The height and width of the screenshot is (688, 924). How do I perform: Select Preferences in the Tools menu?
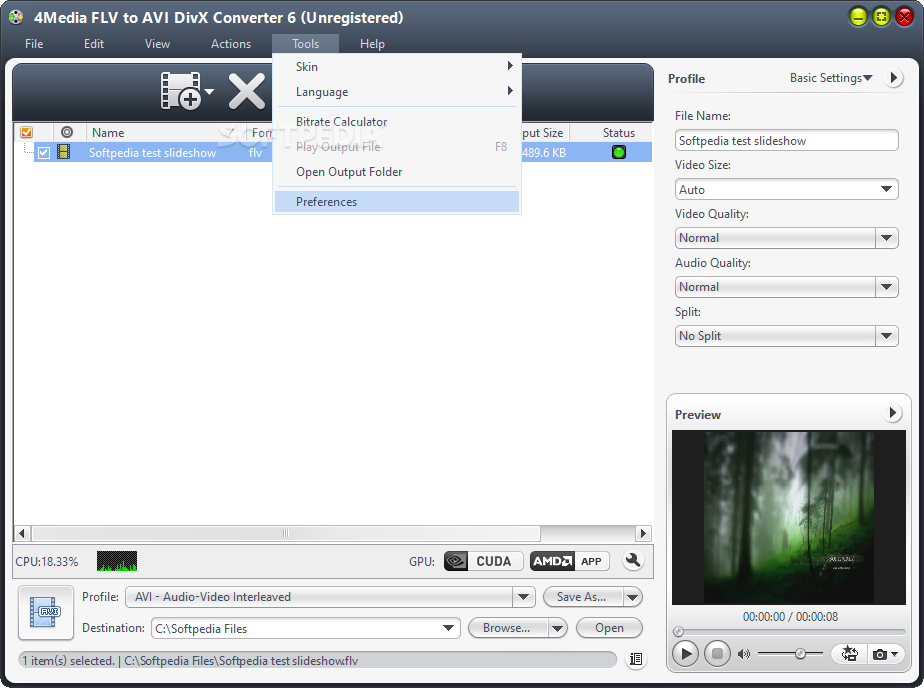pyautogui.click(x=397, y=201)
